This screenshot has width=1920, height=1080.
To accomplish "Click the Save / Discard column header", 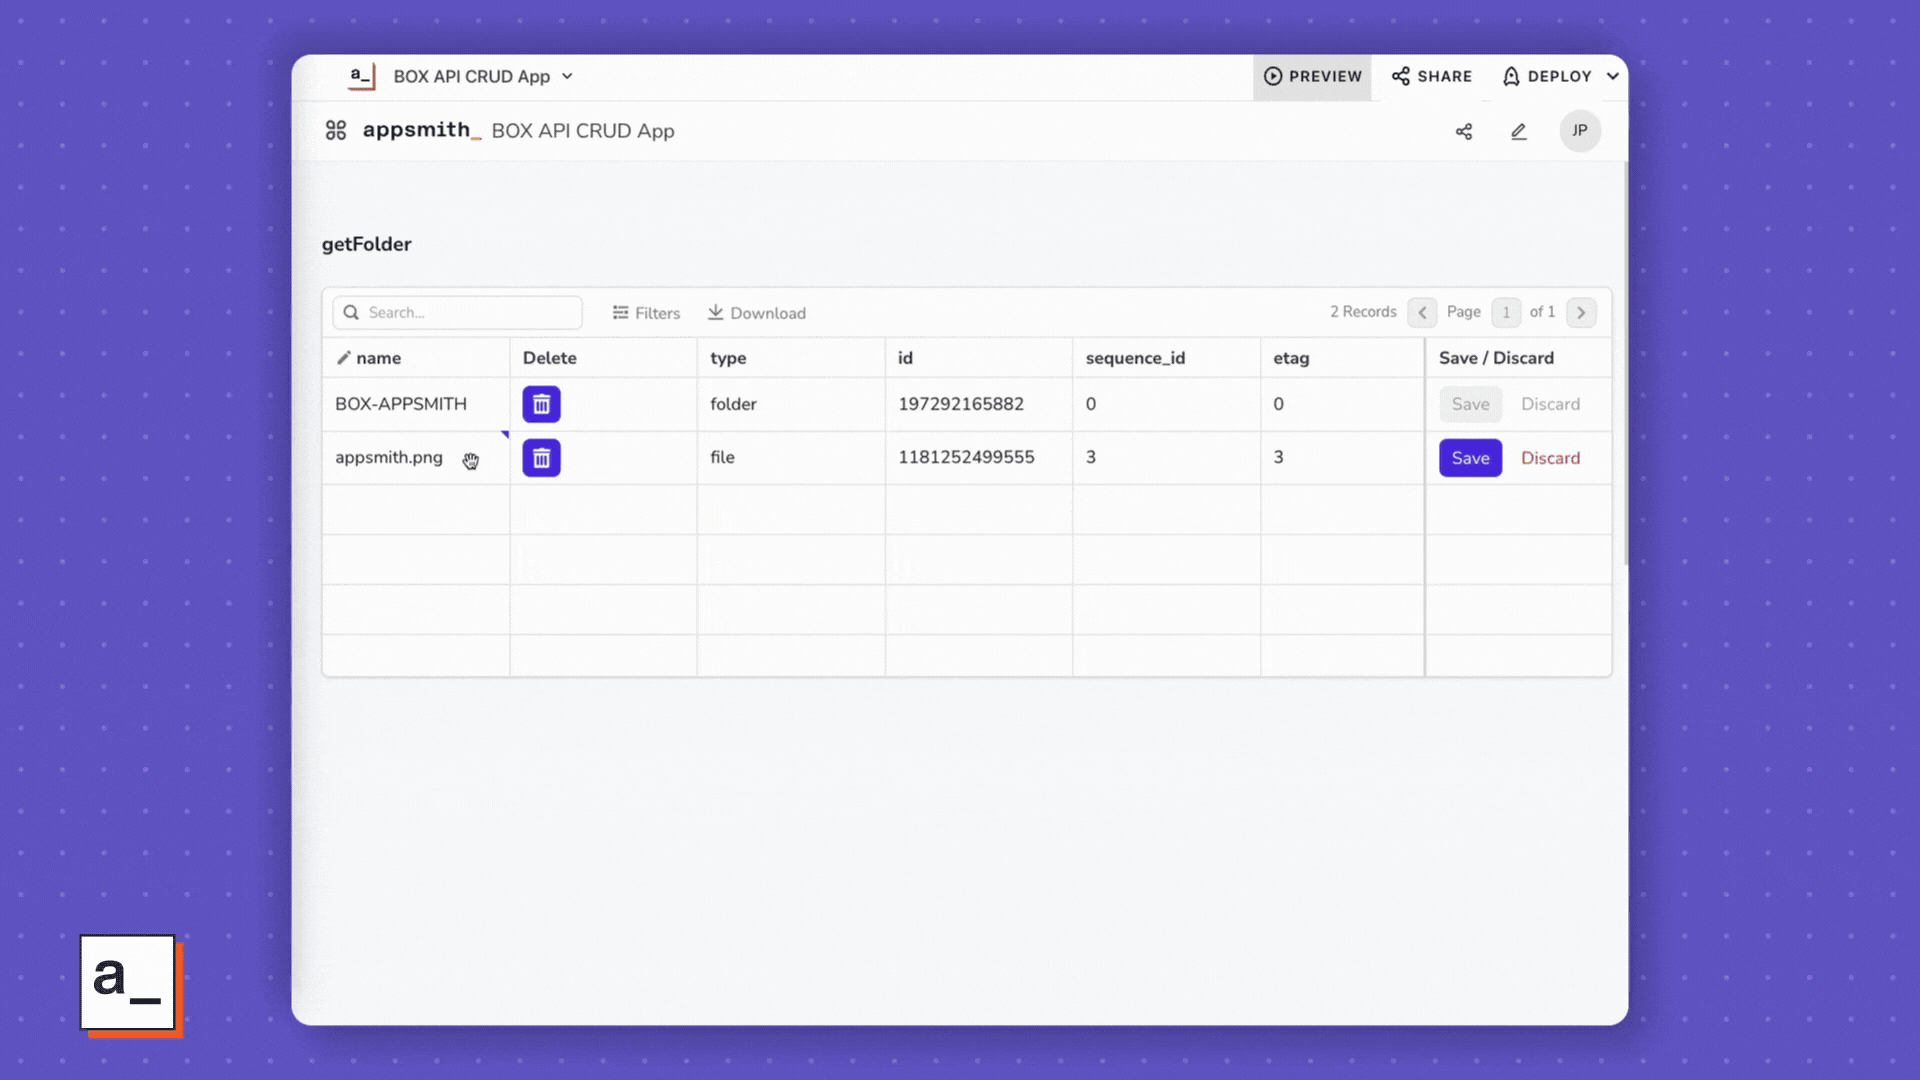I will (x=1518, y=358).
